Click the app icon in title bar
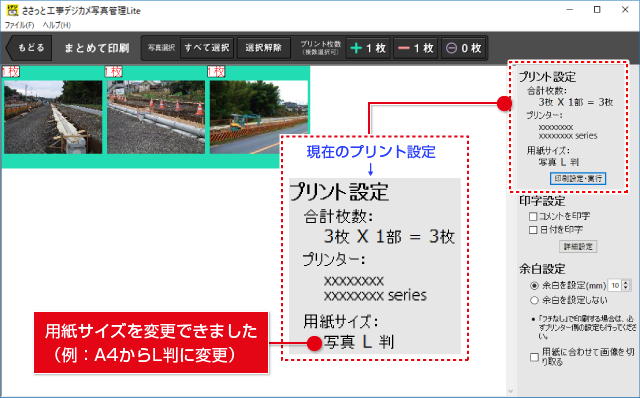This screenshot has width=640, height=398. pyautogui.click(x=12, y=10)
